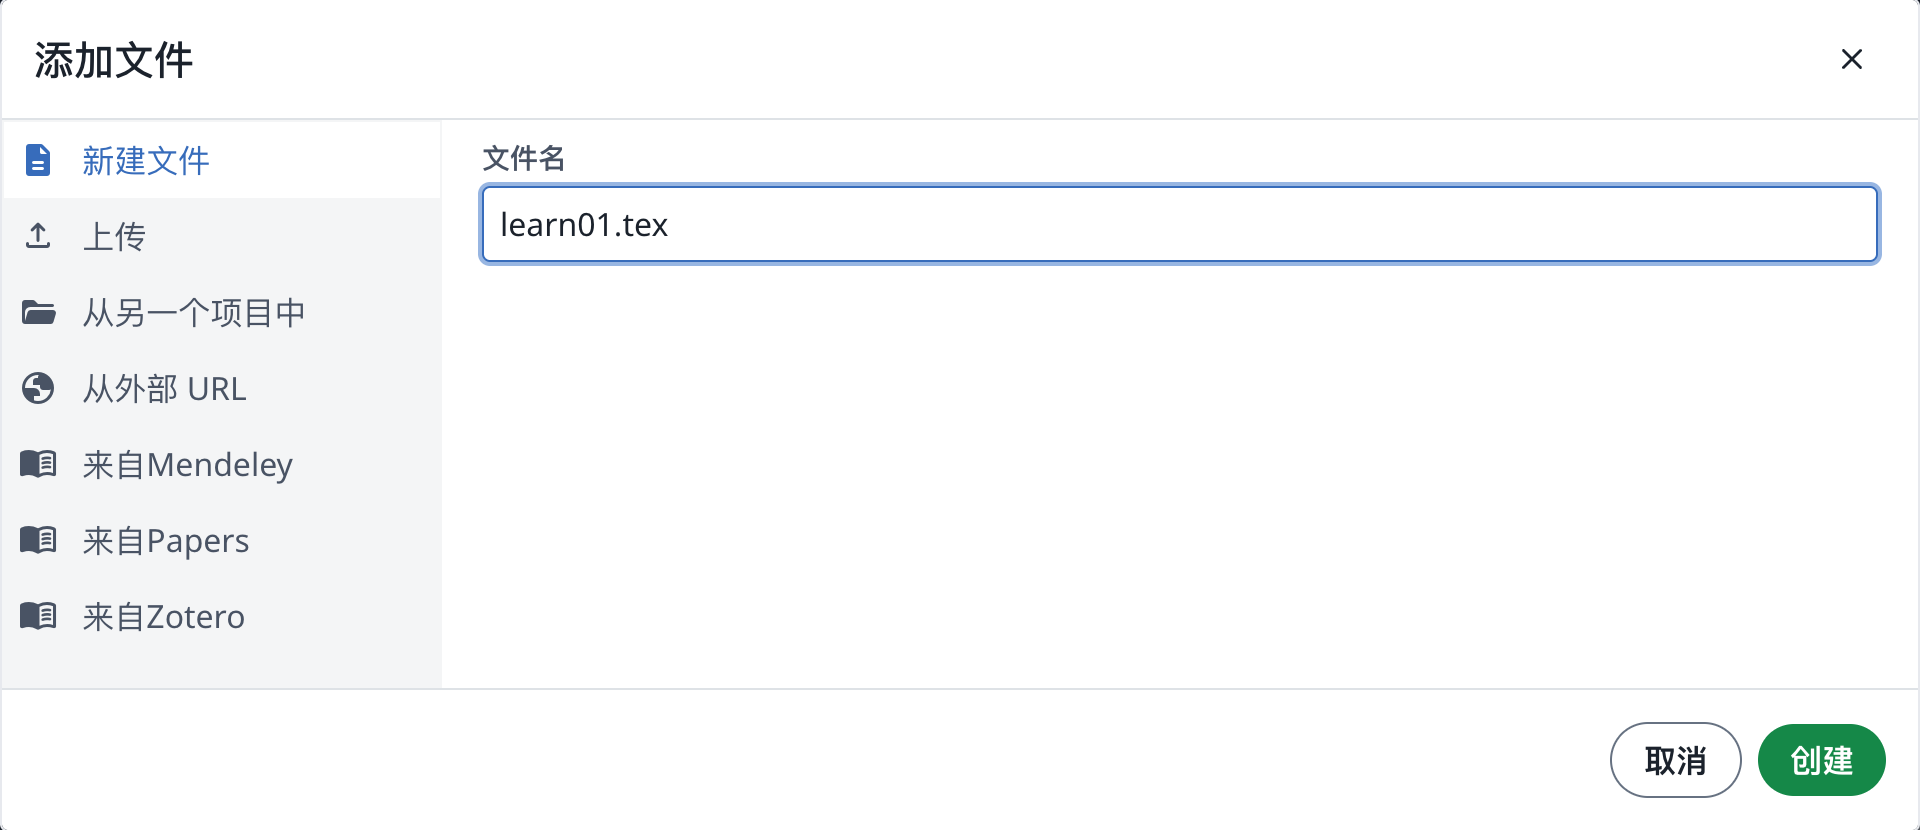This screenshot has width=1920, height=830.
Task: Click the globe icon for external URL
Action: point(38,388)
